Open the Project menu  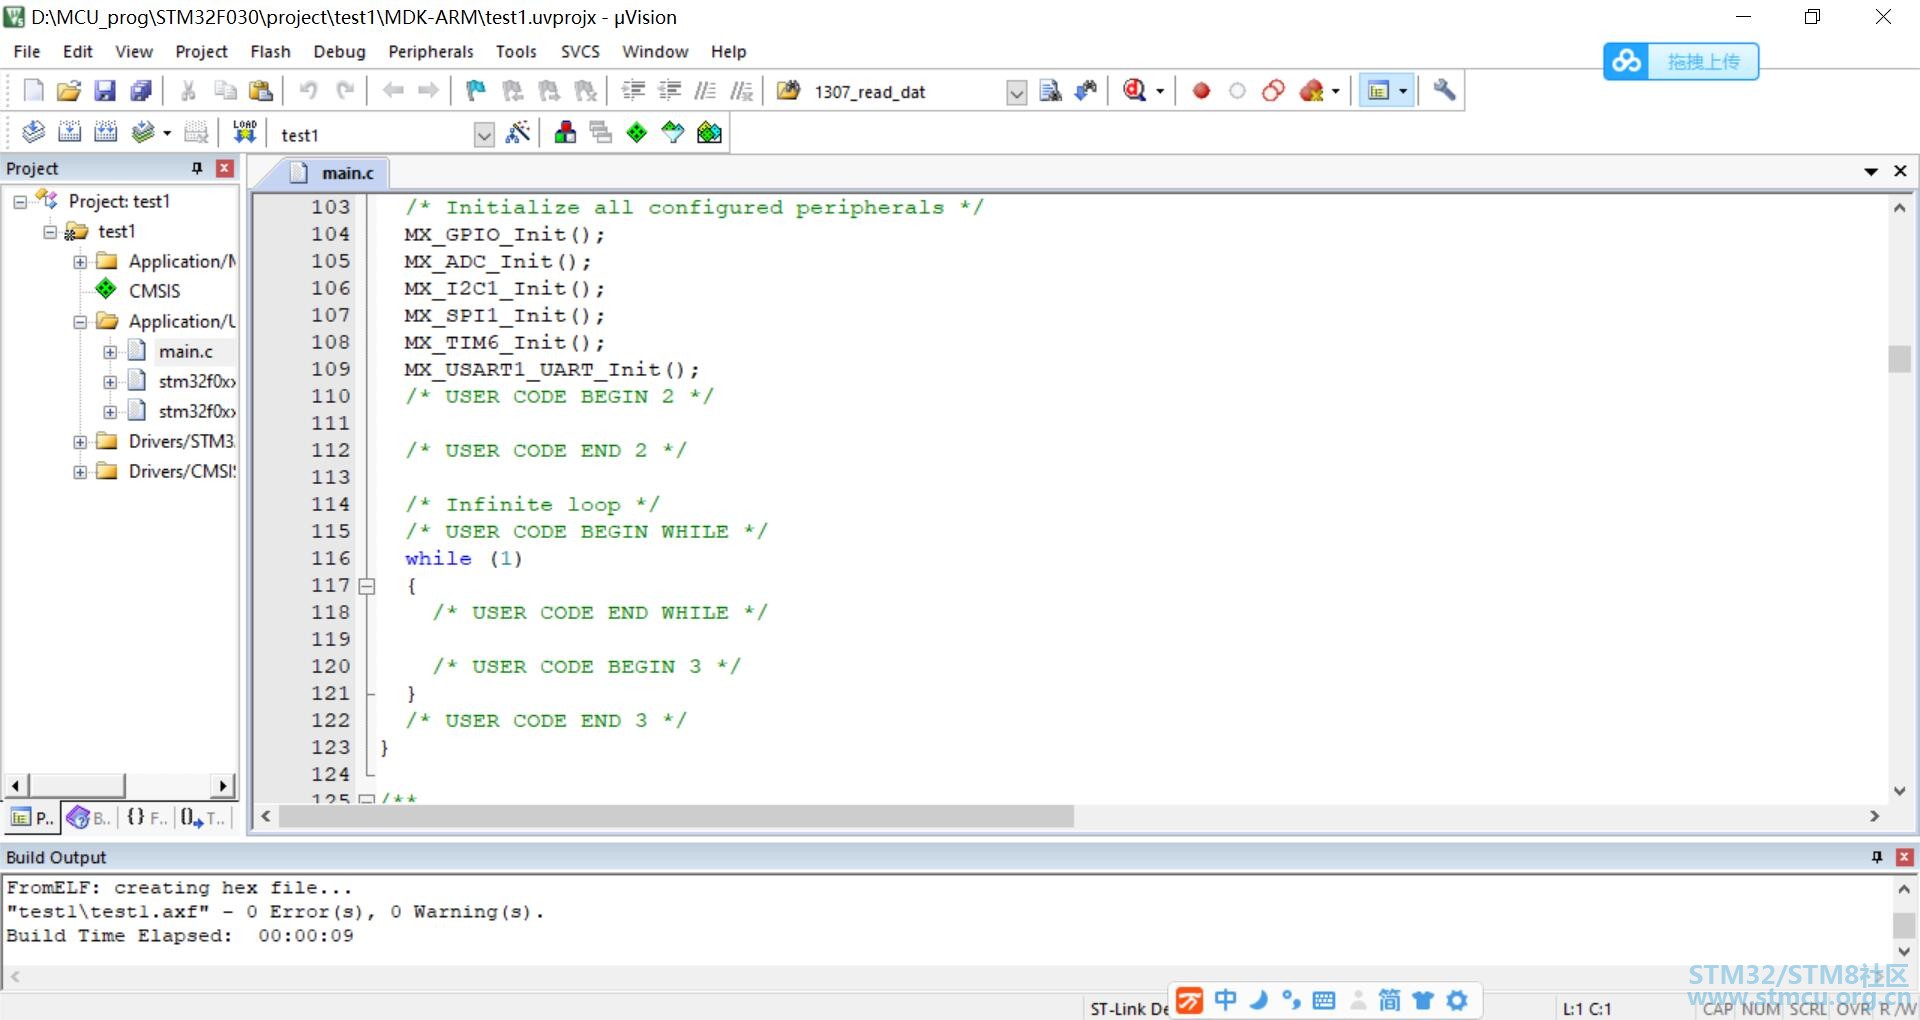201,51
